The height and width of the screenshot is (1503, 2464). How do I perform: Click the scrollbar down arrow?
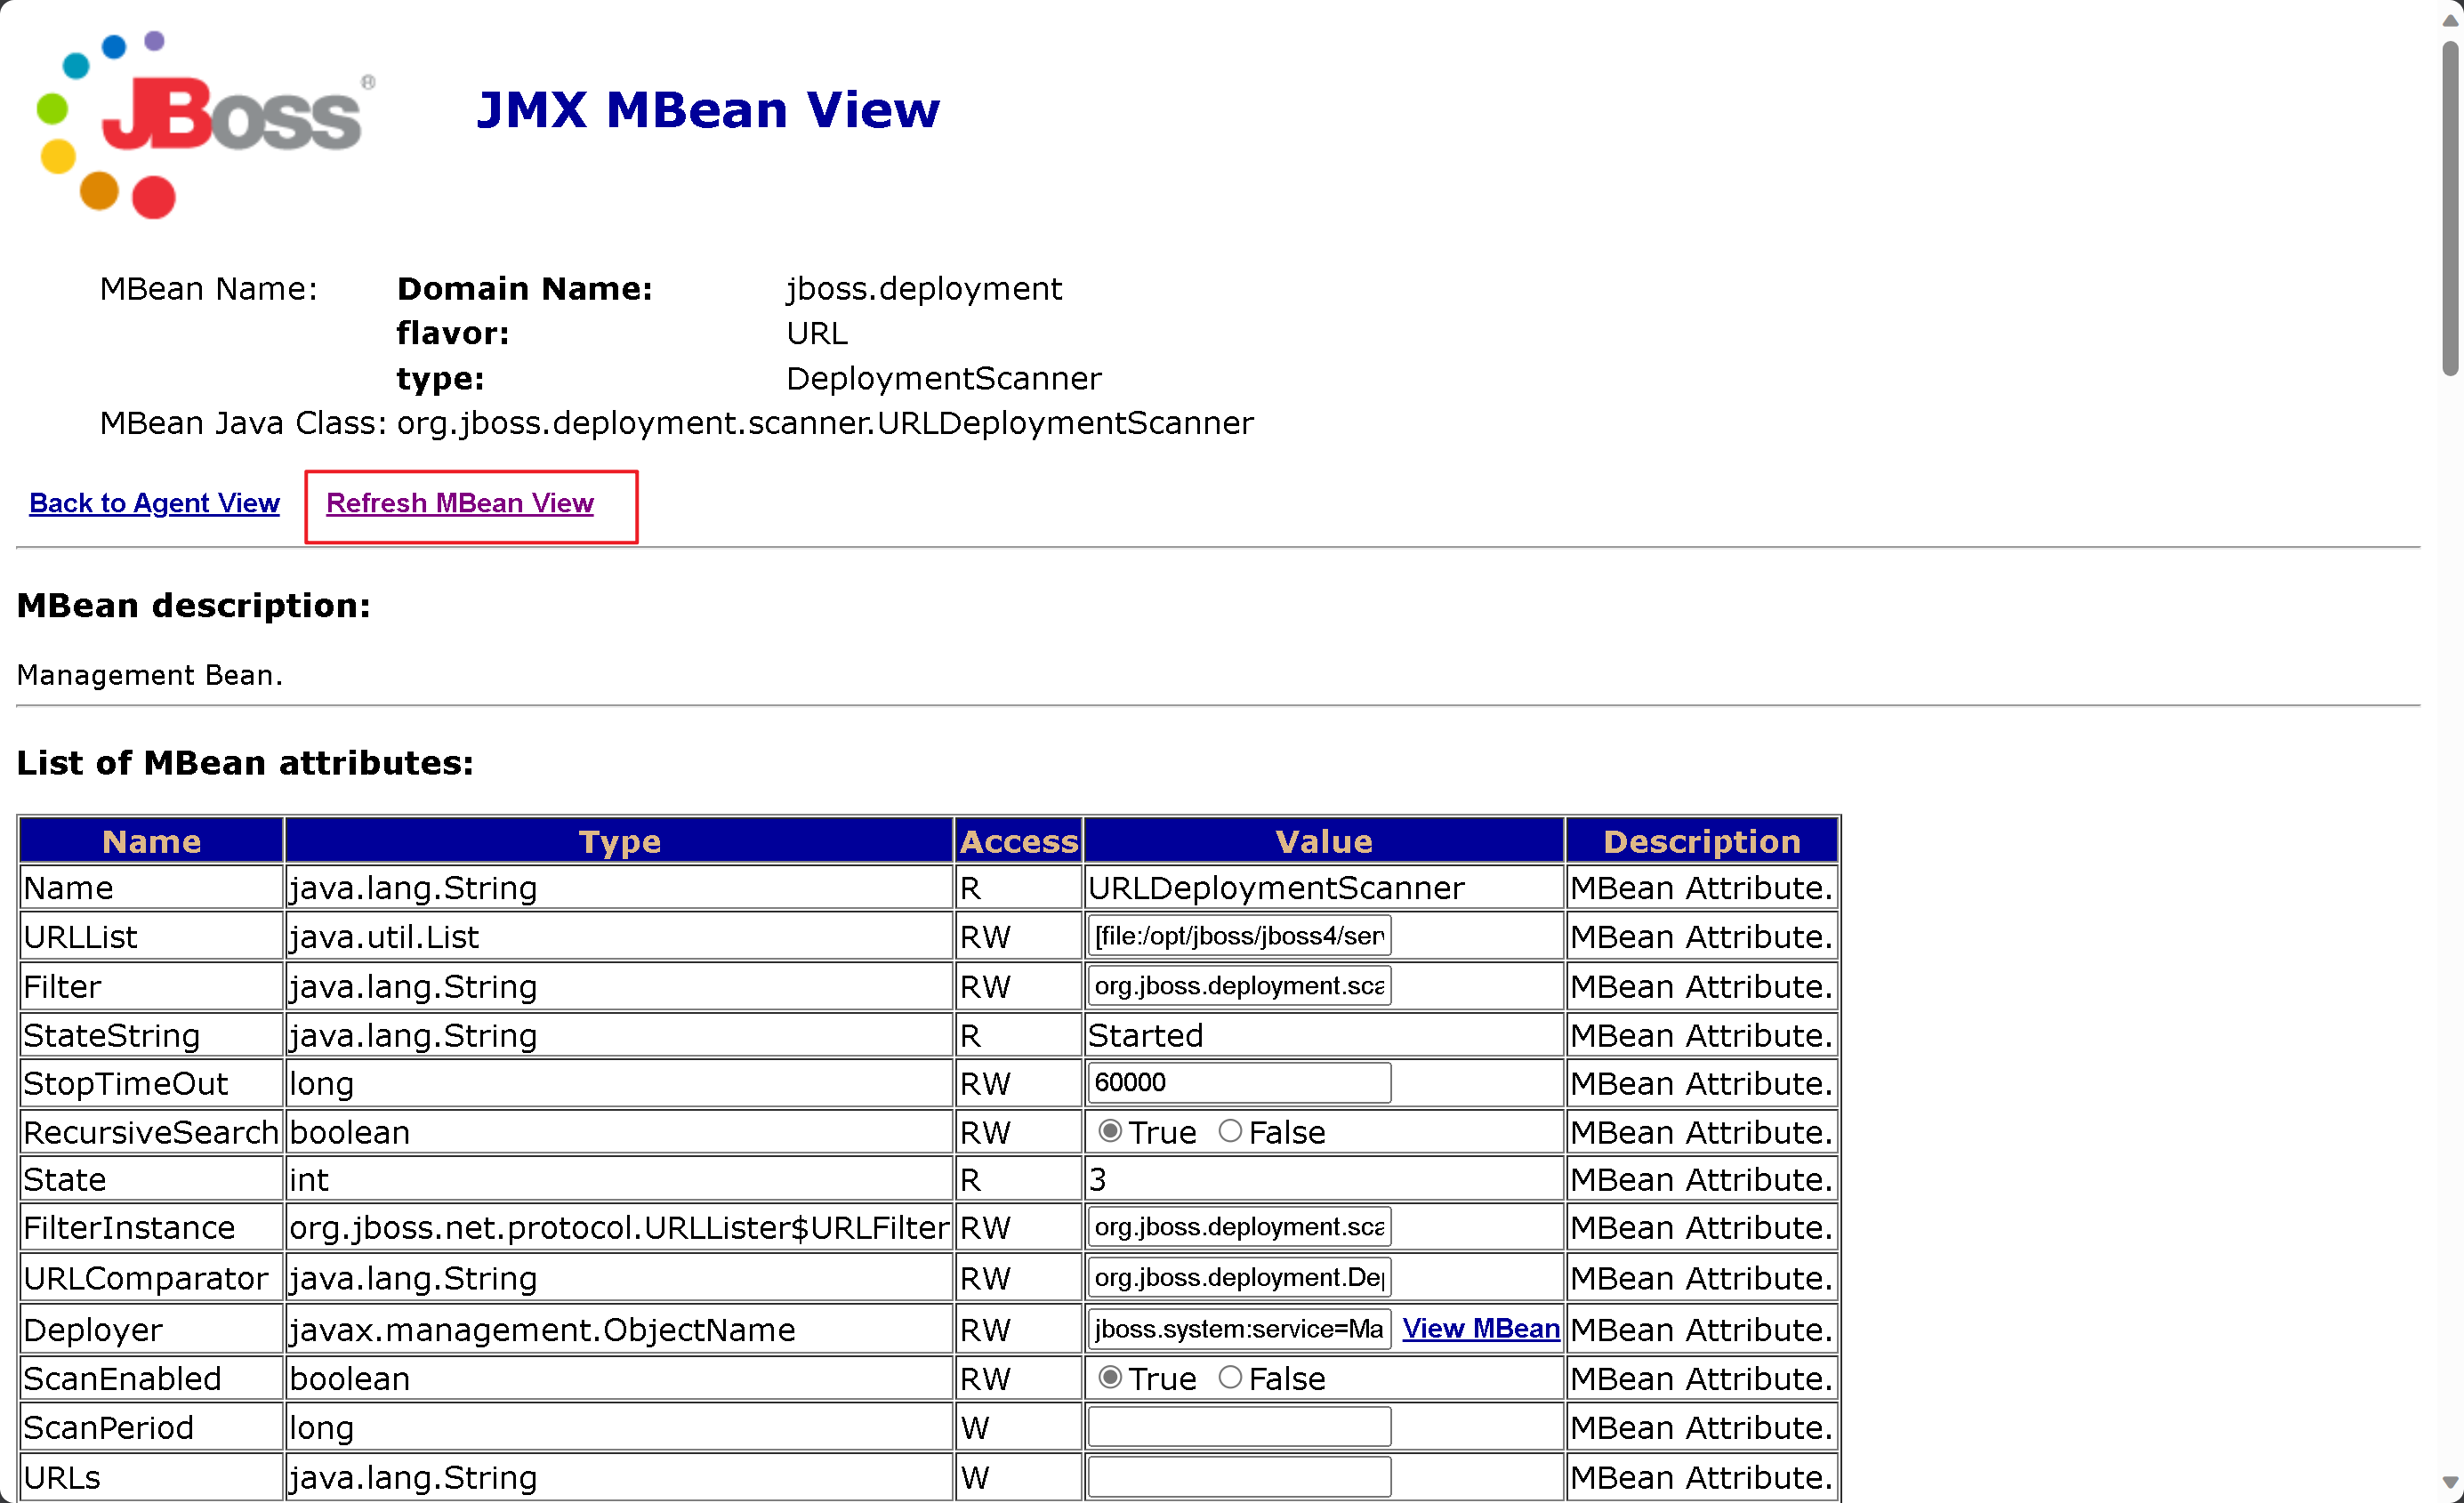tap(2450, 1482)
